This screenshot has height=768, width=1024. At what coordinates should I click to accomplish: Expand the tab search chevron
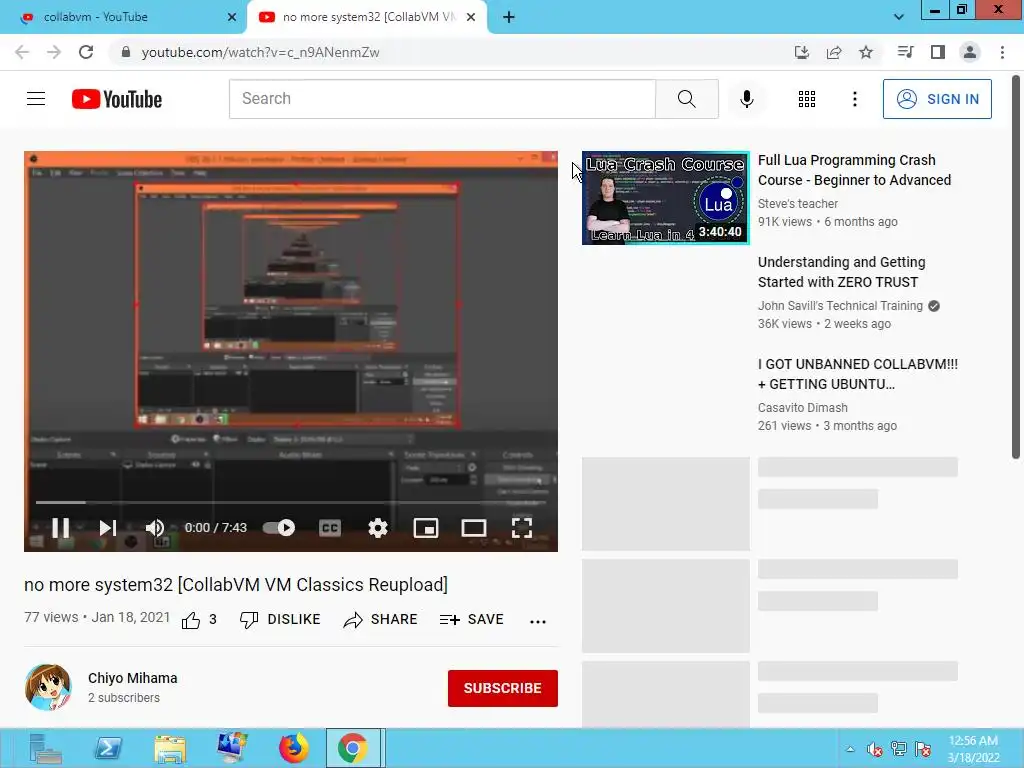[x=899, y=17]
